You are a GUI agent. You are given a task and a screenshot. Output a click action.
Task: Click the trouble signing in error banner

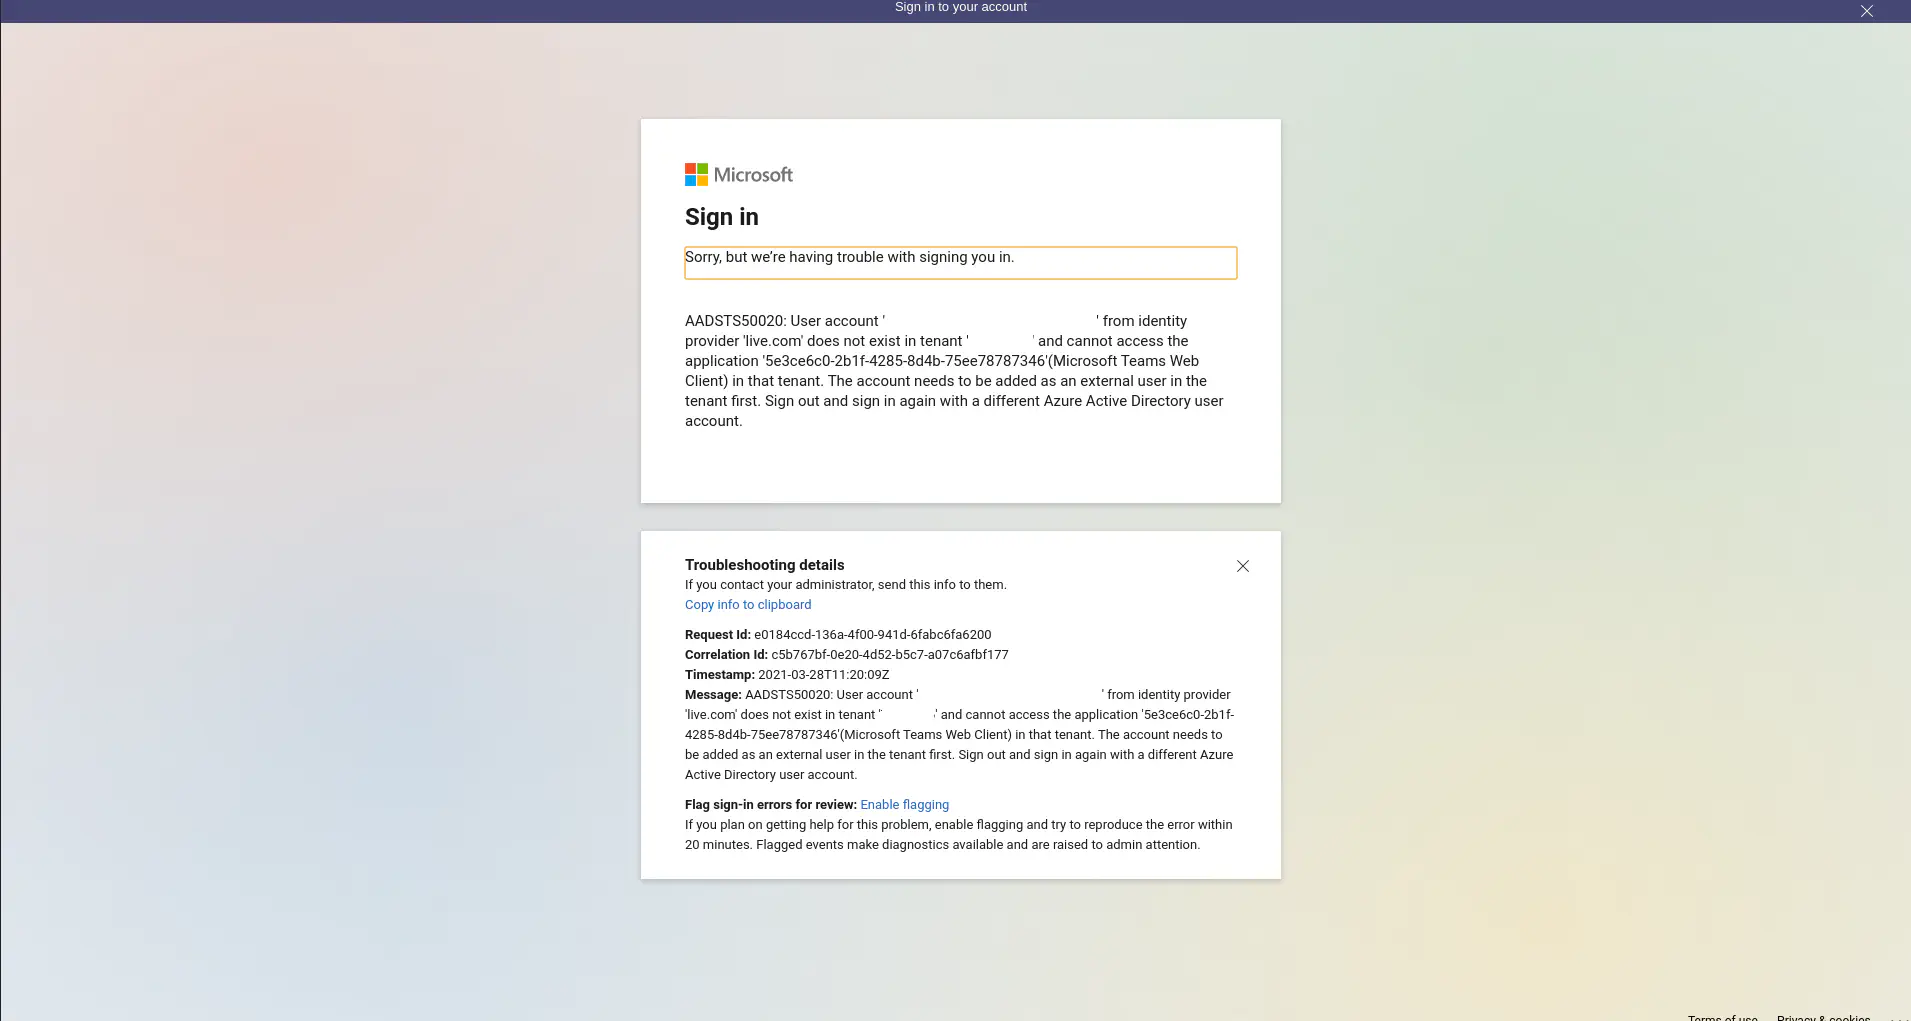pyautogui.click(x=959, y=262)
